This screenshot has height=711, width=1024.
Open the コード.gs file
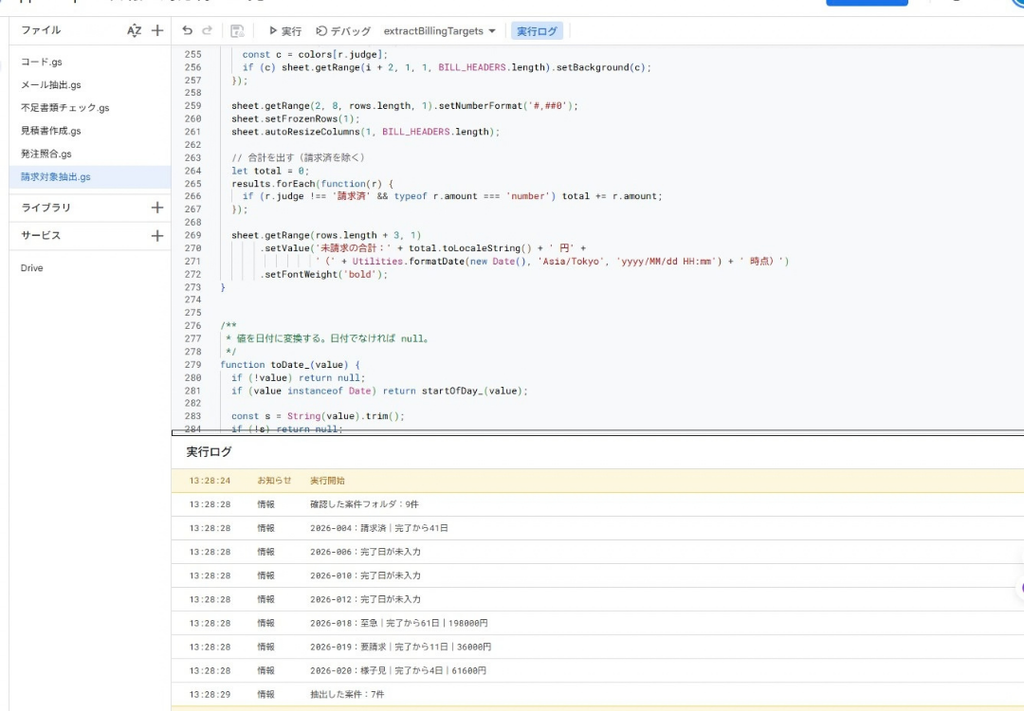tap(41, 62)
